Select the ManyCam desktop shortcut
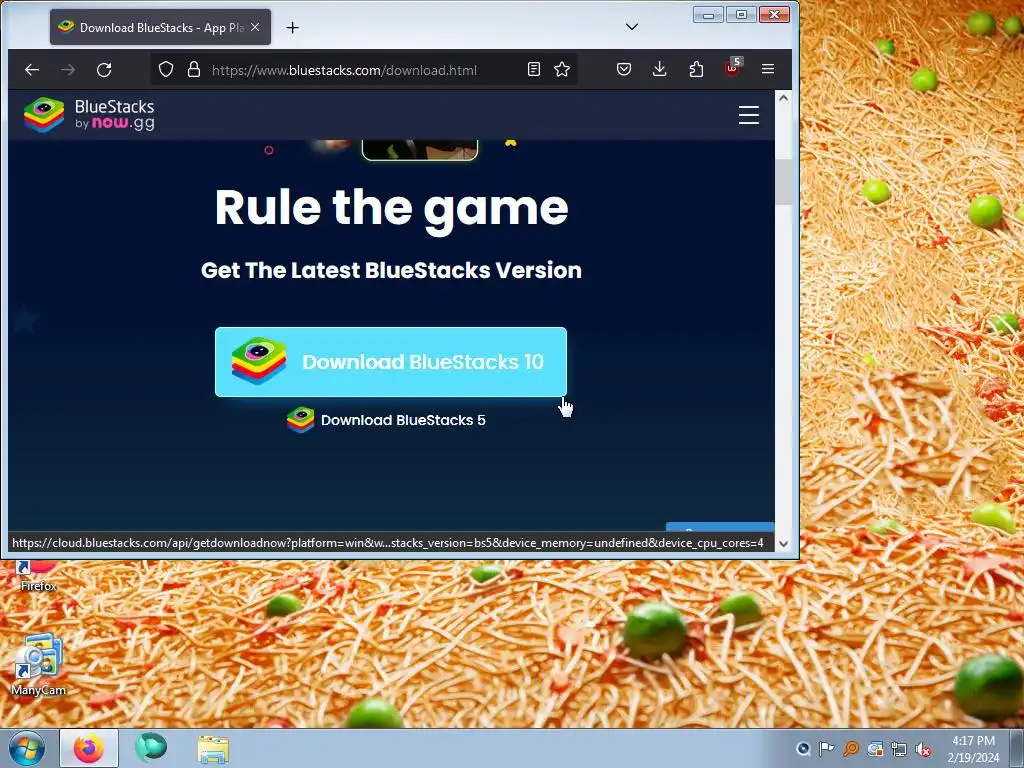 39,664
